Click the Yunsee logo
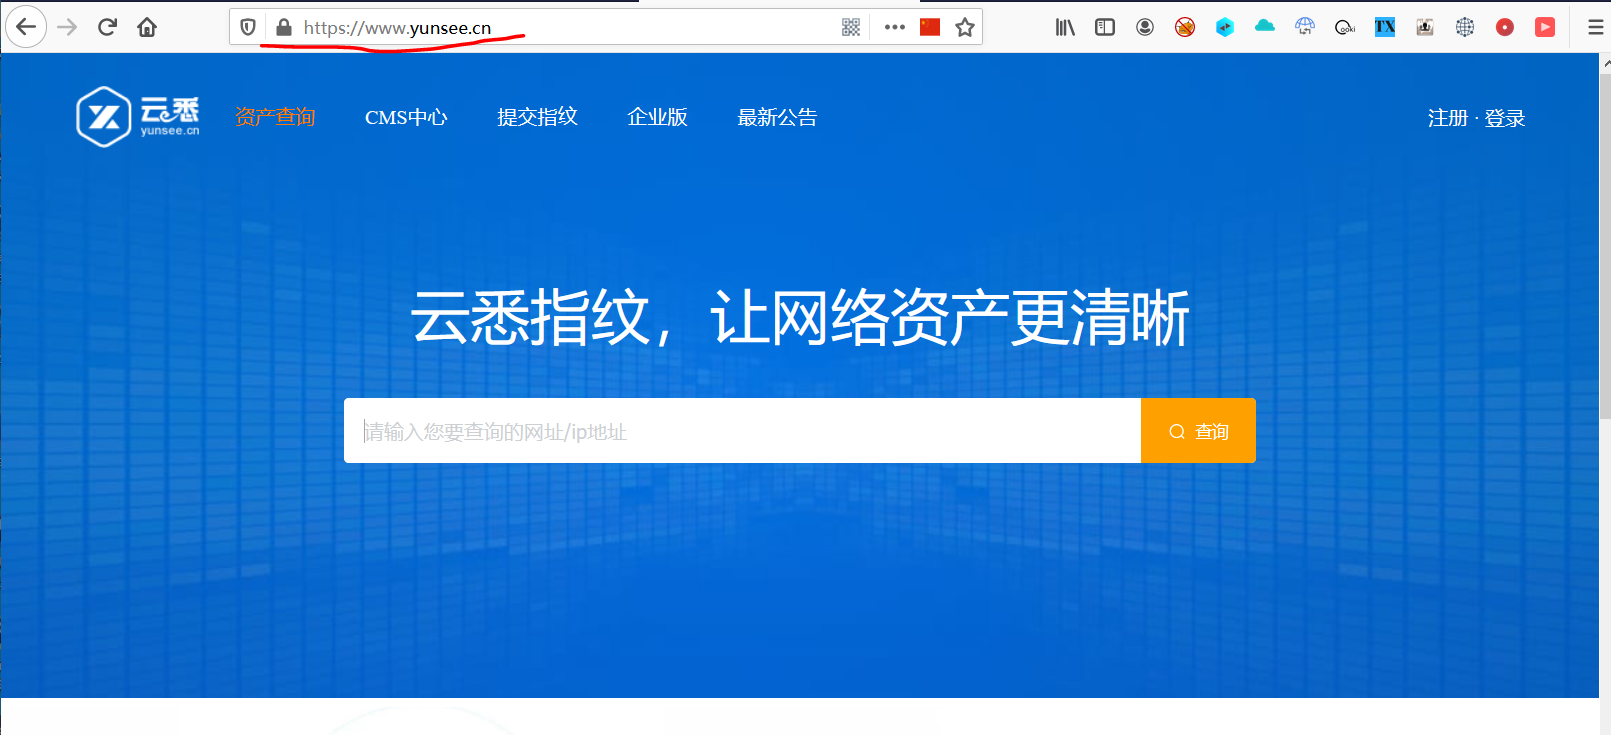1611x735 pixels. click(138, 117)
